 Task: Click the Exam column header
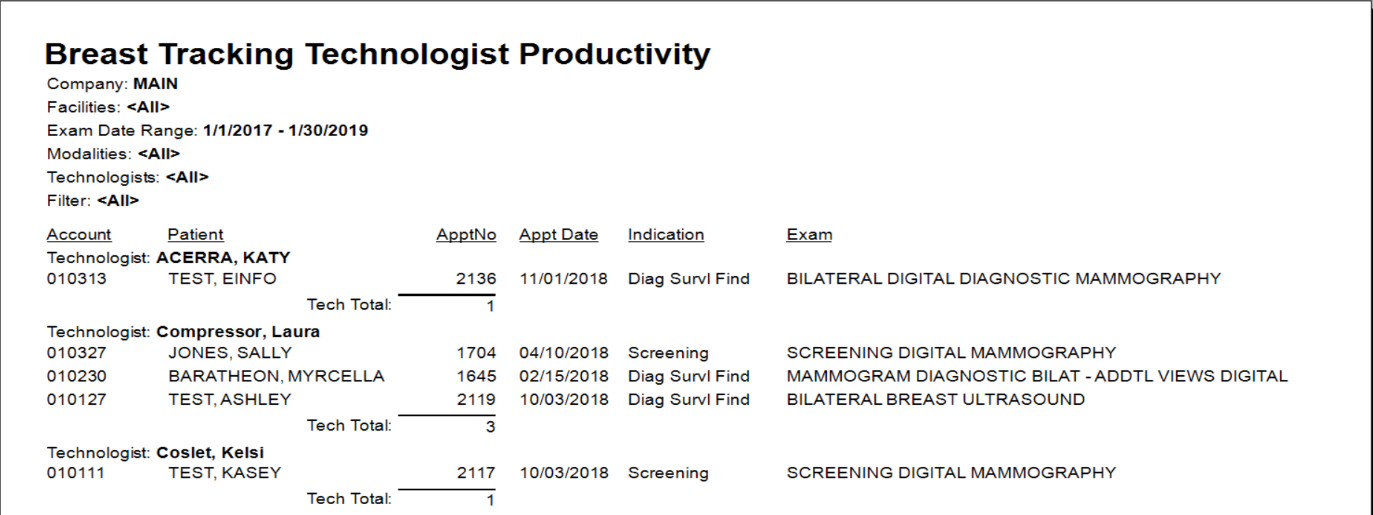809,235
